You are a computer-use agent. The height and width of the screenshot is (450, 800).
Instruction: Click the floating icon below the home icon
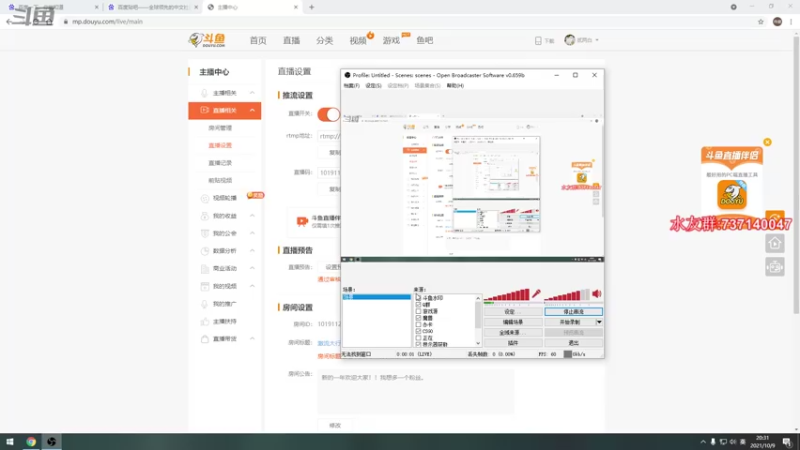[775, 267]
